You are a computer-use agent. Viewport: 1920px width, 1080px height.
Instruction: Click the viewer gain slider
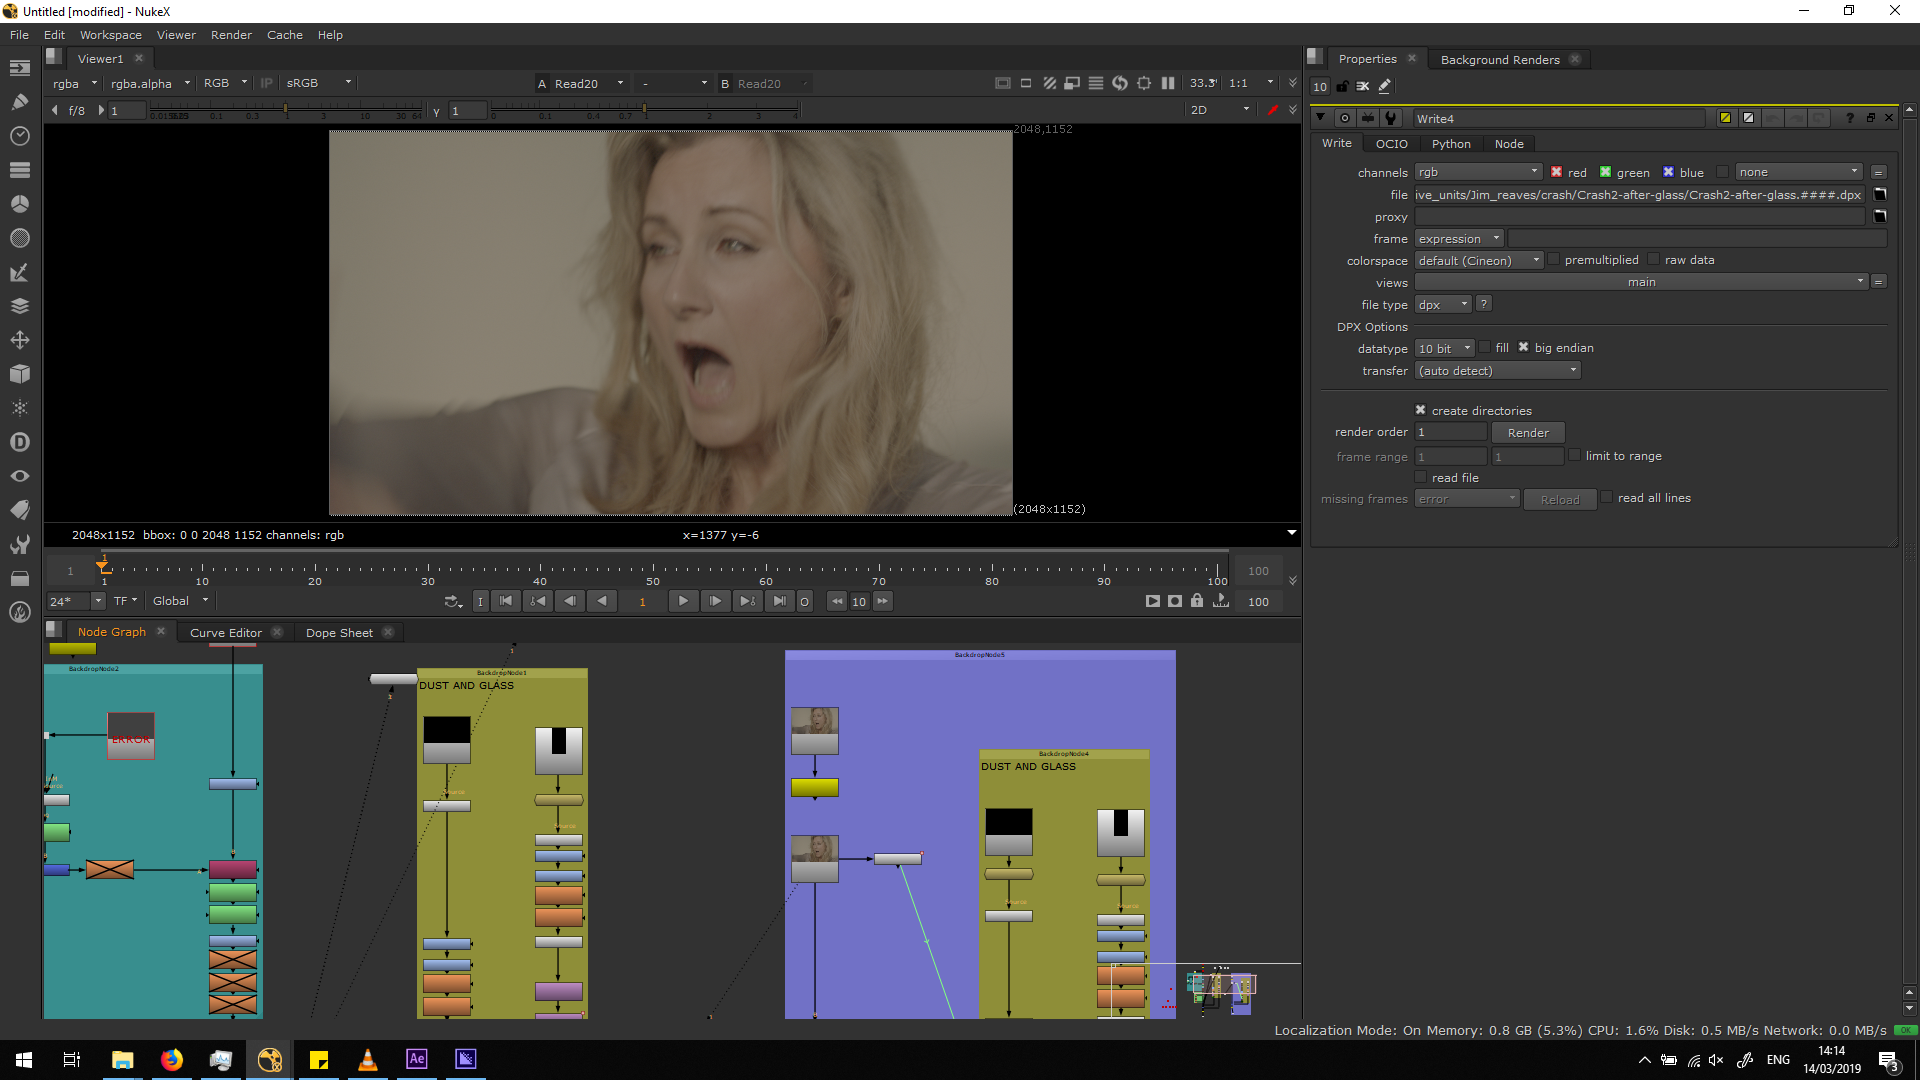[285, 110]
